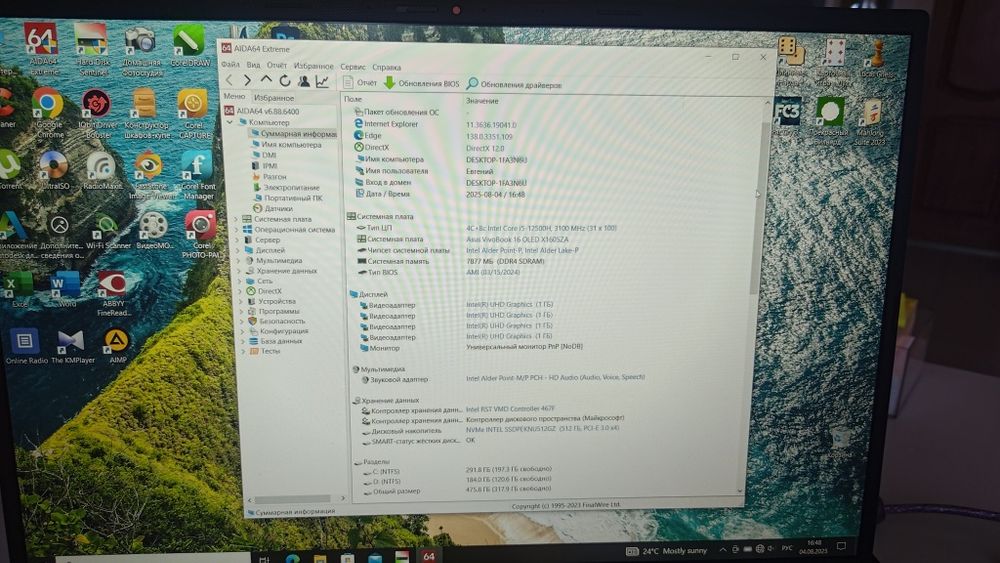Open Online Radio desktop icon
The width and height of the screenshot is (1000, 563).
point(26,347)
